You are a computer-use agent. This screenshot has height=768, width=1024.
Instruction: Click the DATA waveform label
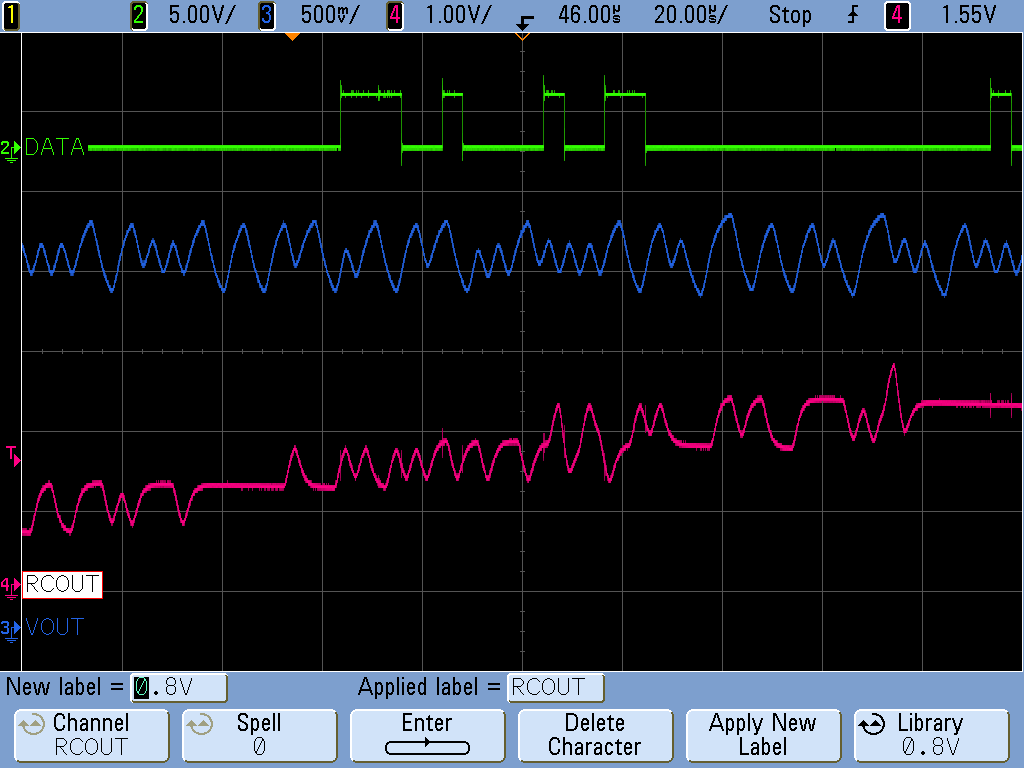[x=55, y=148]
